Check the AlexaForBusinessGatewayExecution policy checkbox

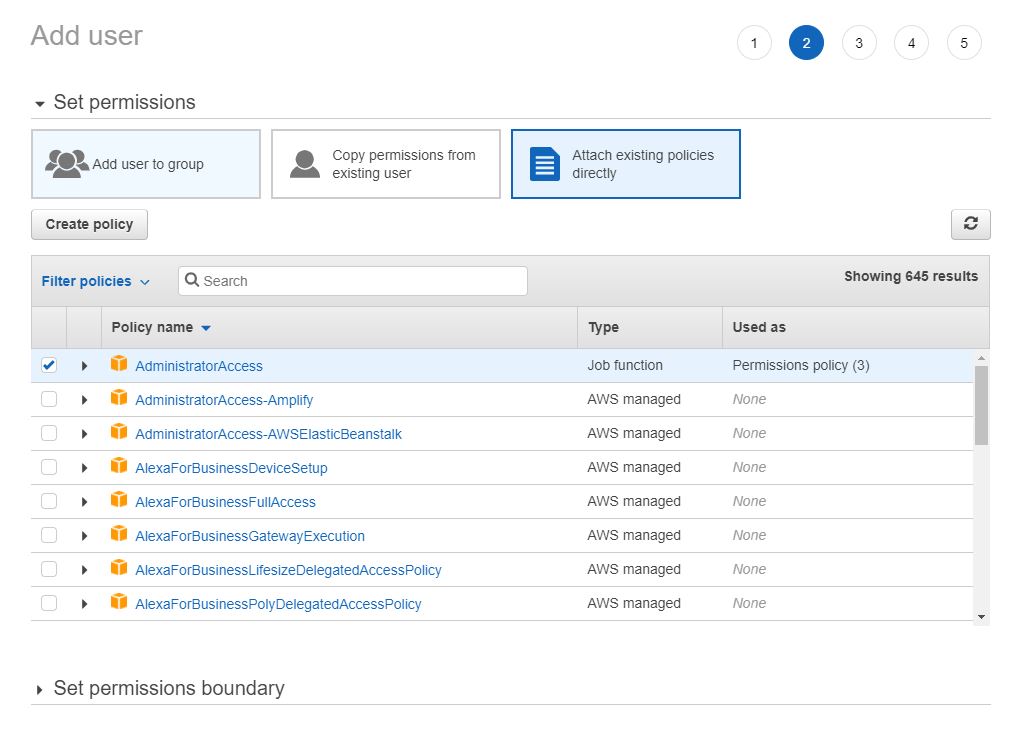(49, 535)
